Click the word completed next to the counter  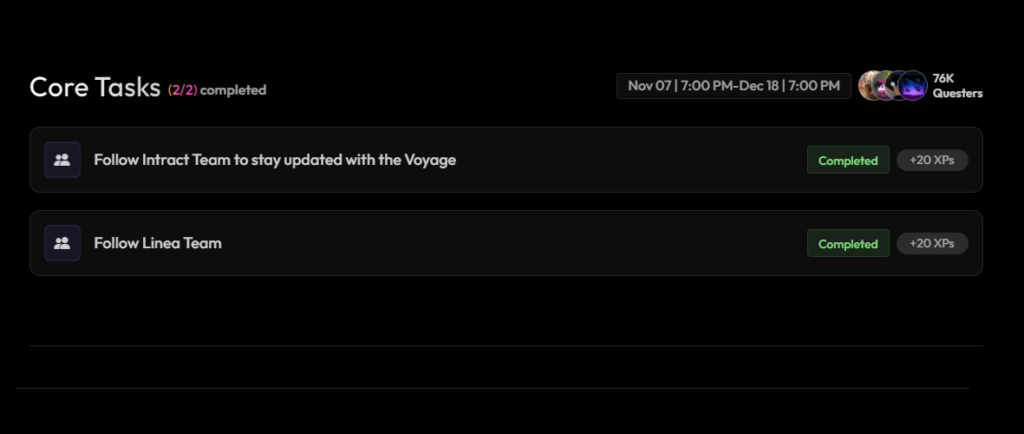(233, 90)
